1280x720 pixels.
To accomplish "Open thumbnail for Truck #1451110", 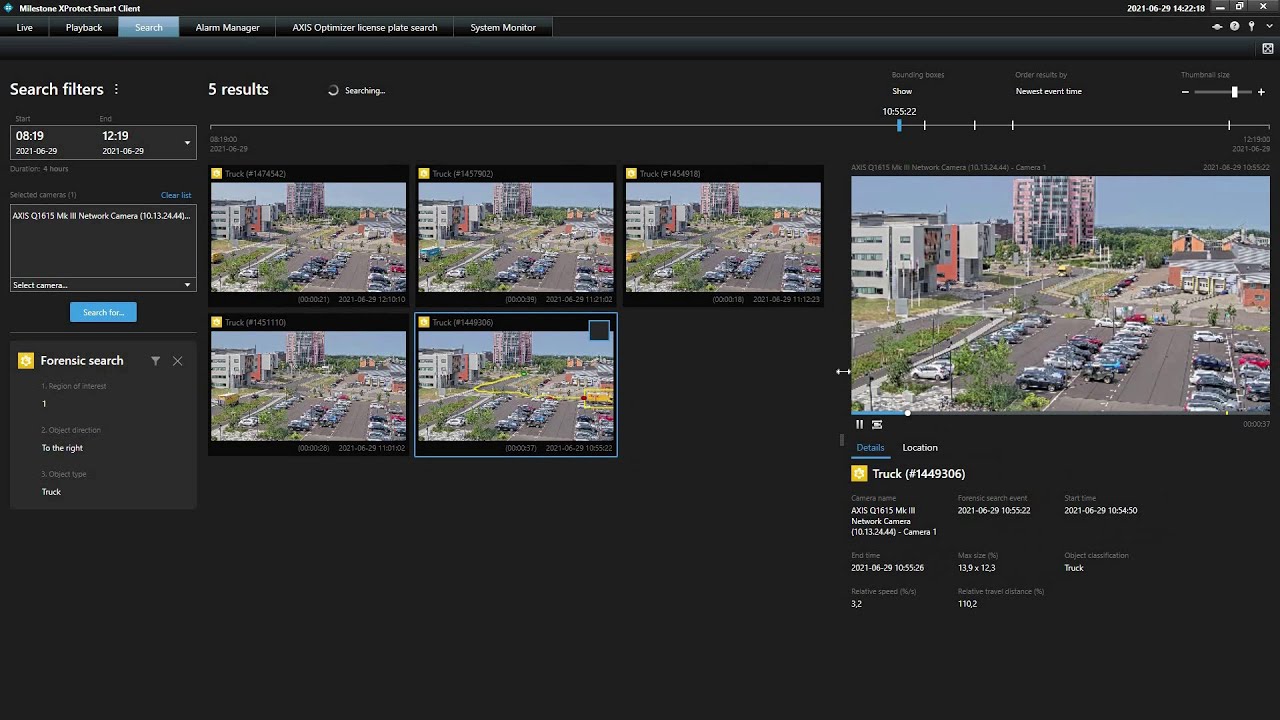I will click(x=308, y=385).
